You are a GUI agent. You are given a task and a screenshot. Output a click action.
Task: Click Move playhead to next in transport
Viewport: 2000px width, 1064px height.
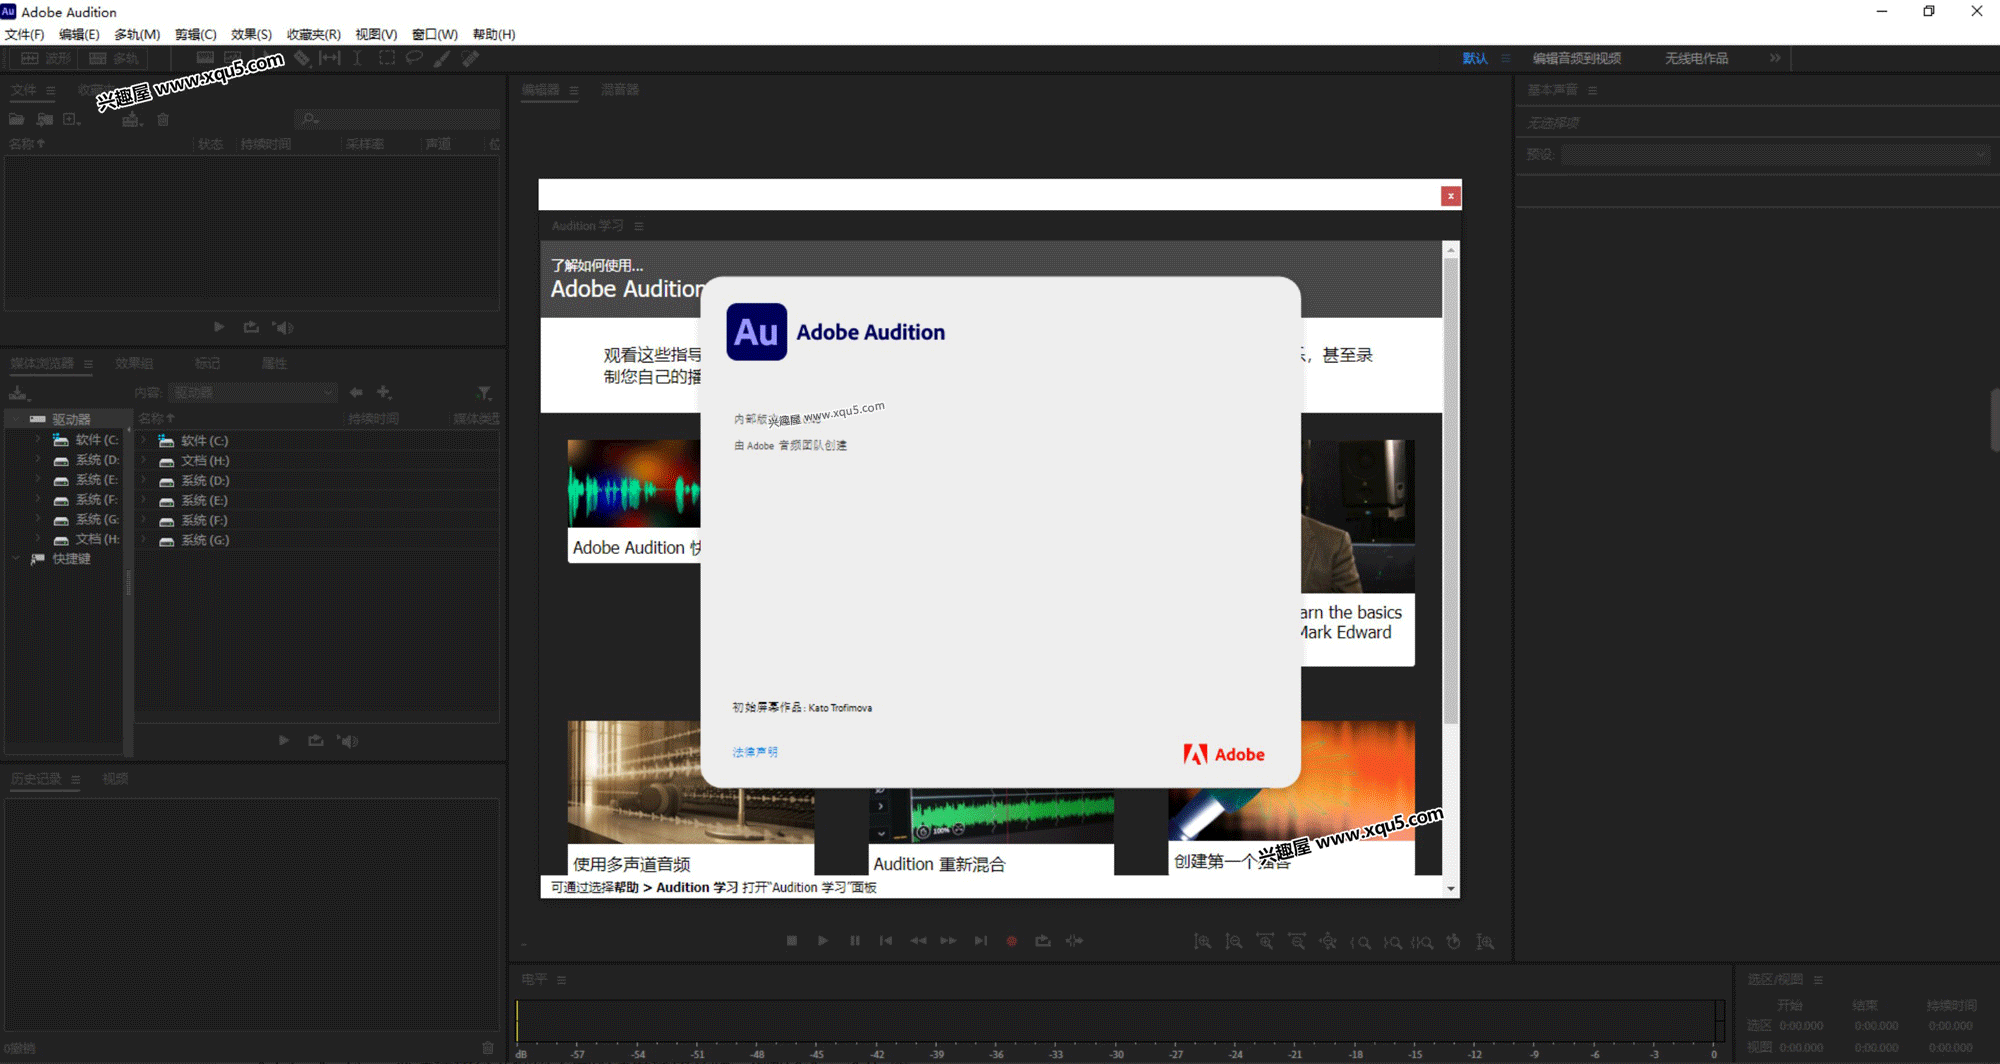(x=980, y=941)
